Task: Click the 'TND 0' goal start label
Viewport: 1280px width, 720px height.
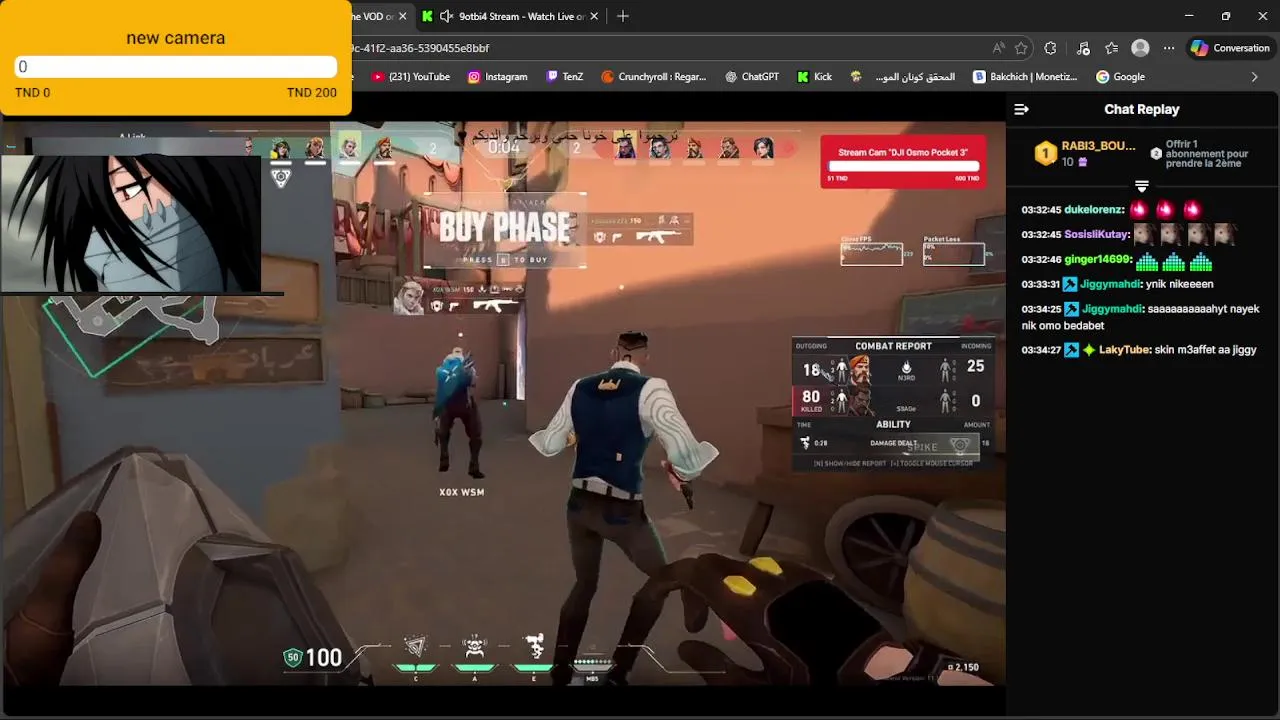Action: point(33,92)
